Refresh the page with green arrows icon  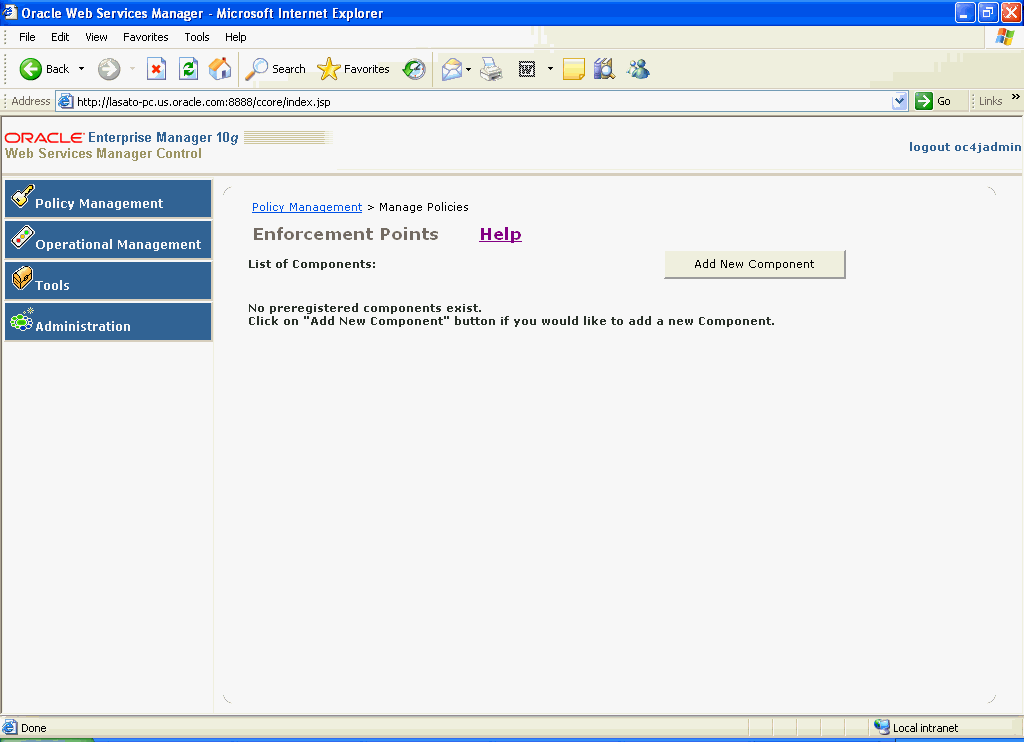(x=188, y=69)
